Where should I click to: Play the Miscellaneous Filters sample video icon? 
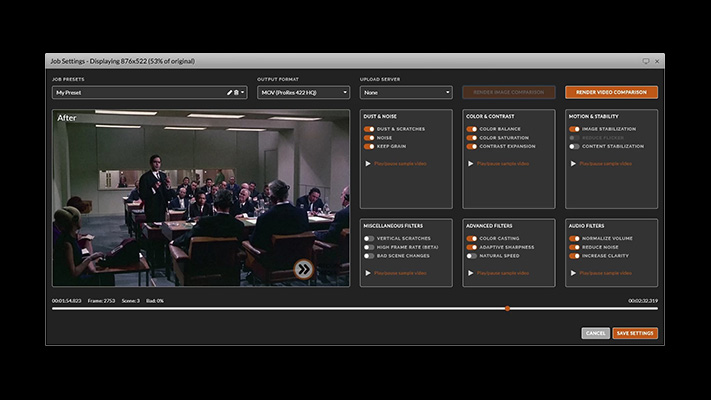(x=368, y=273)
